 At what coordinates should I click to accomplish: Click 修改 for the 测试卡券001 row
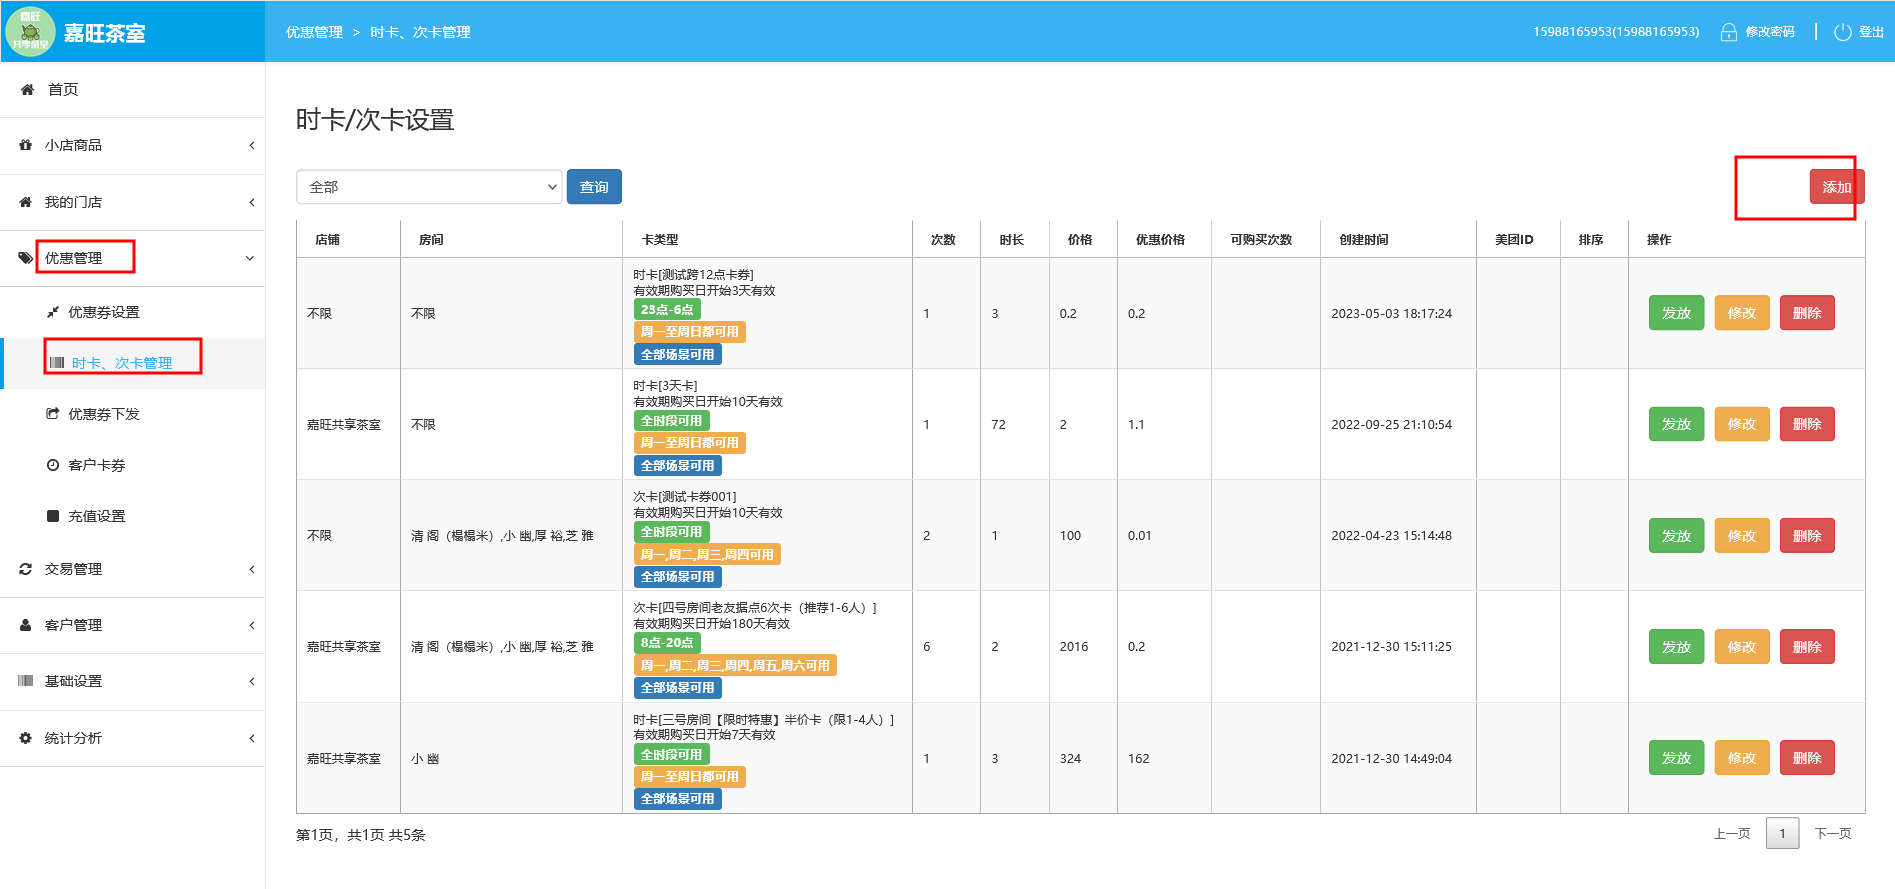(x=1742, y=536)
